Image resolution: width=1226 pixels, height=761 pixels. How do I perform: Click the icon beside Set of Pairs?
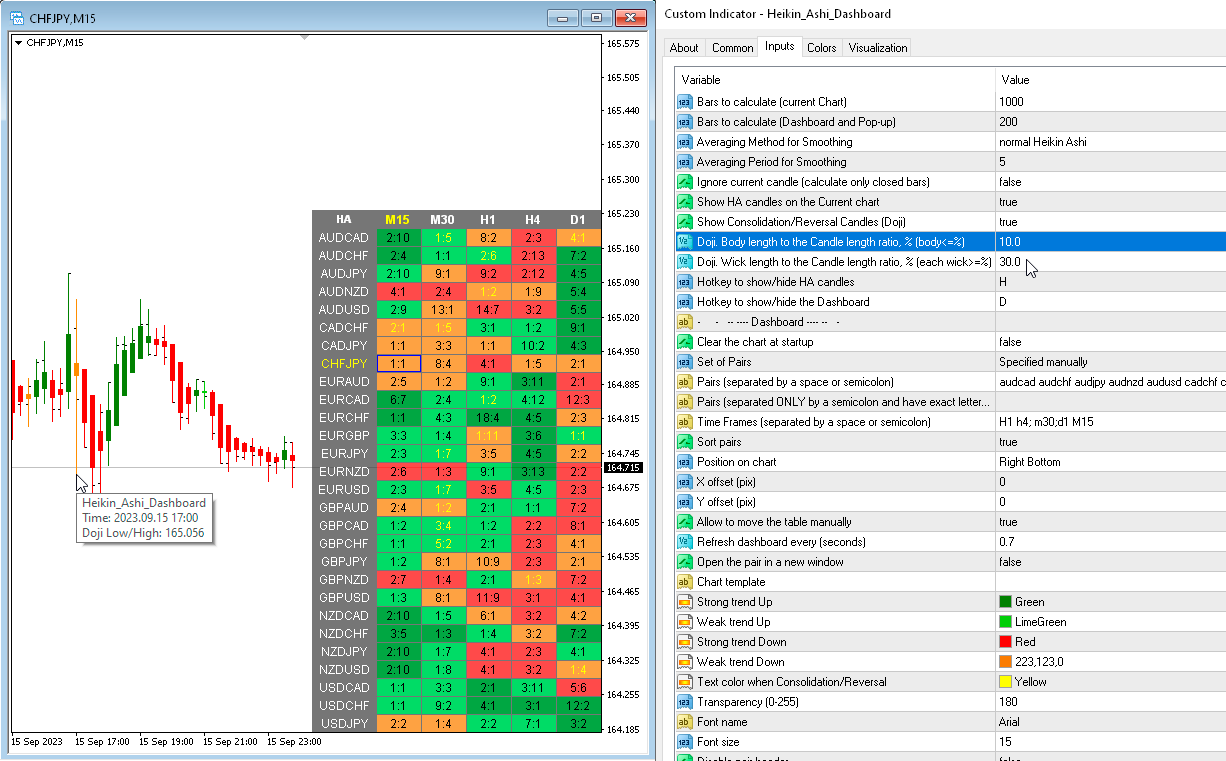click(685, 362)
